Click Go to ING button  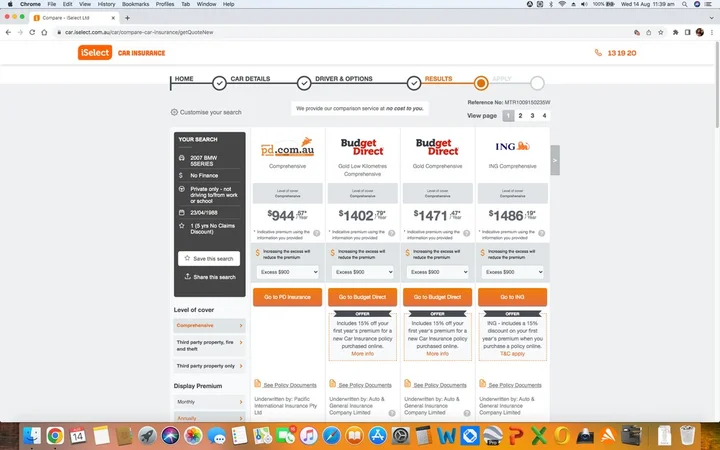click(512, 297)
